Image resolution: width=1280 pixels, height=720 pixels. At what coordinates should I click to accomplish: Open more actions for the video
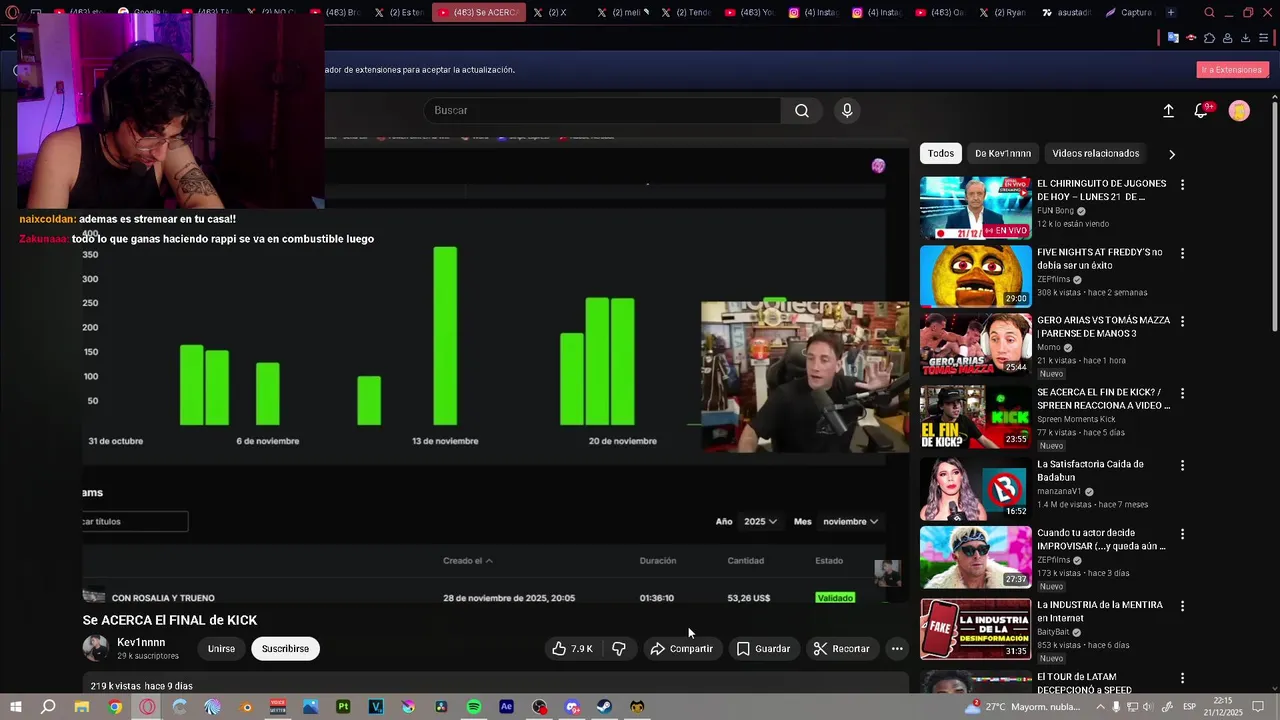(897, 649)
